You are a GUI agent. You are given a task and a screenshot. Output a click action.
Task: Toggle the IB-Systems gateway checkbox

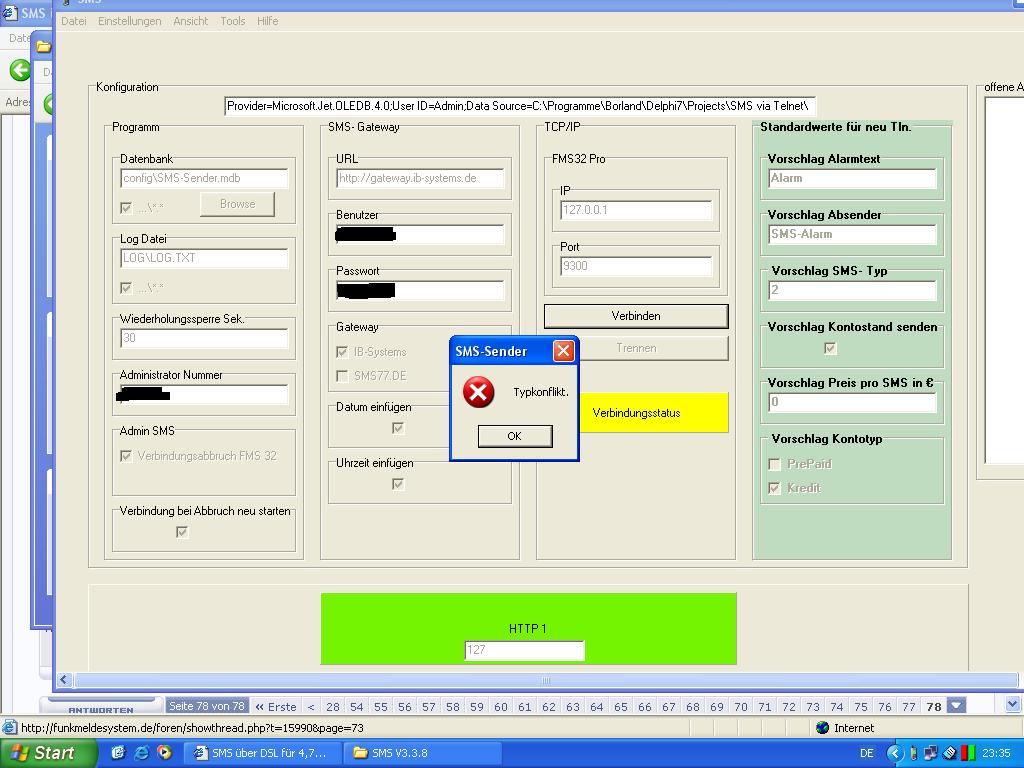pos(343,352)
